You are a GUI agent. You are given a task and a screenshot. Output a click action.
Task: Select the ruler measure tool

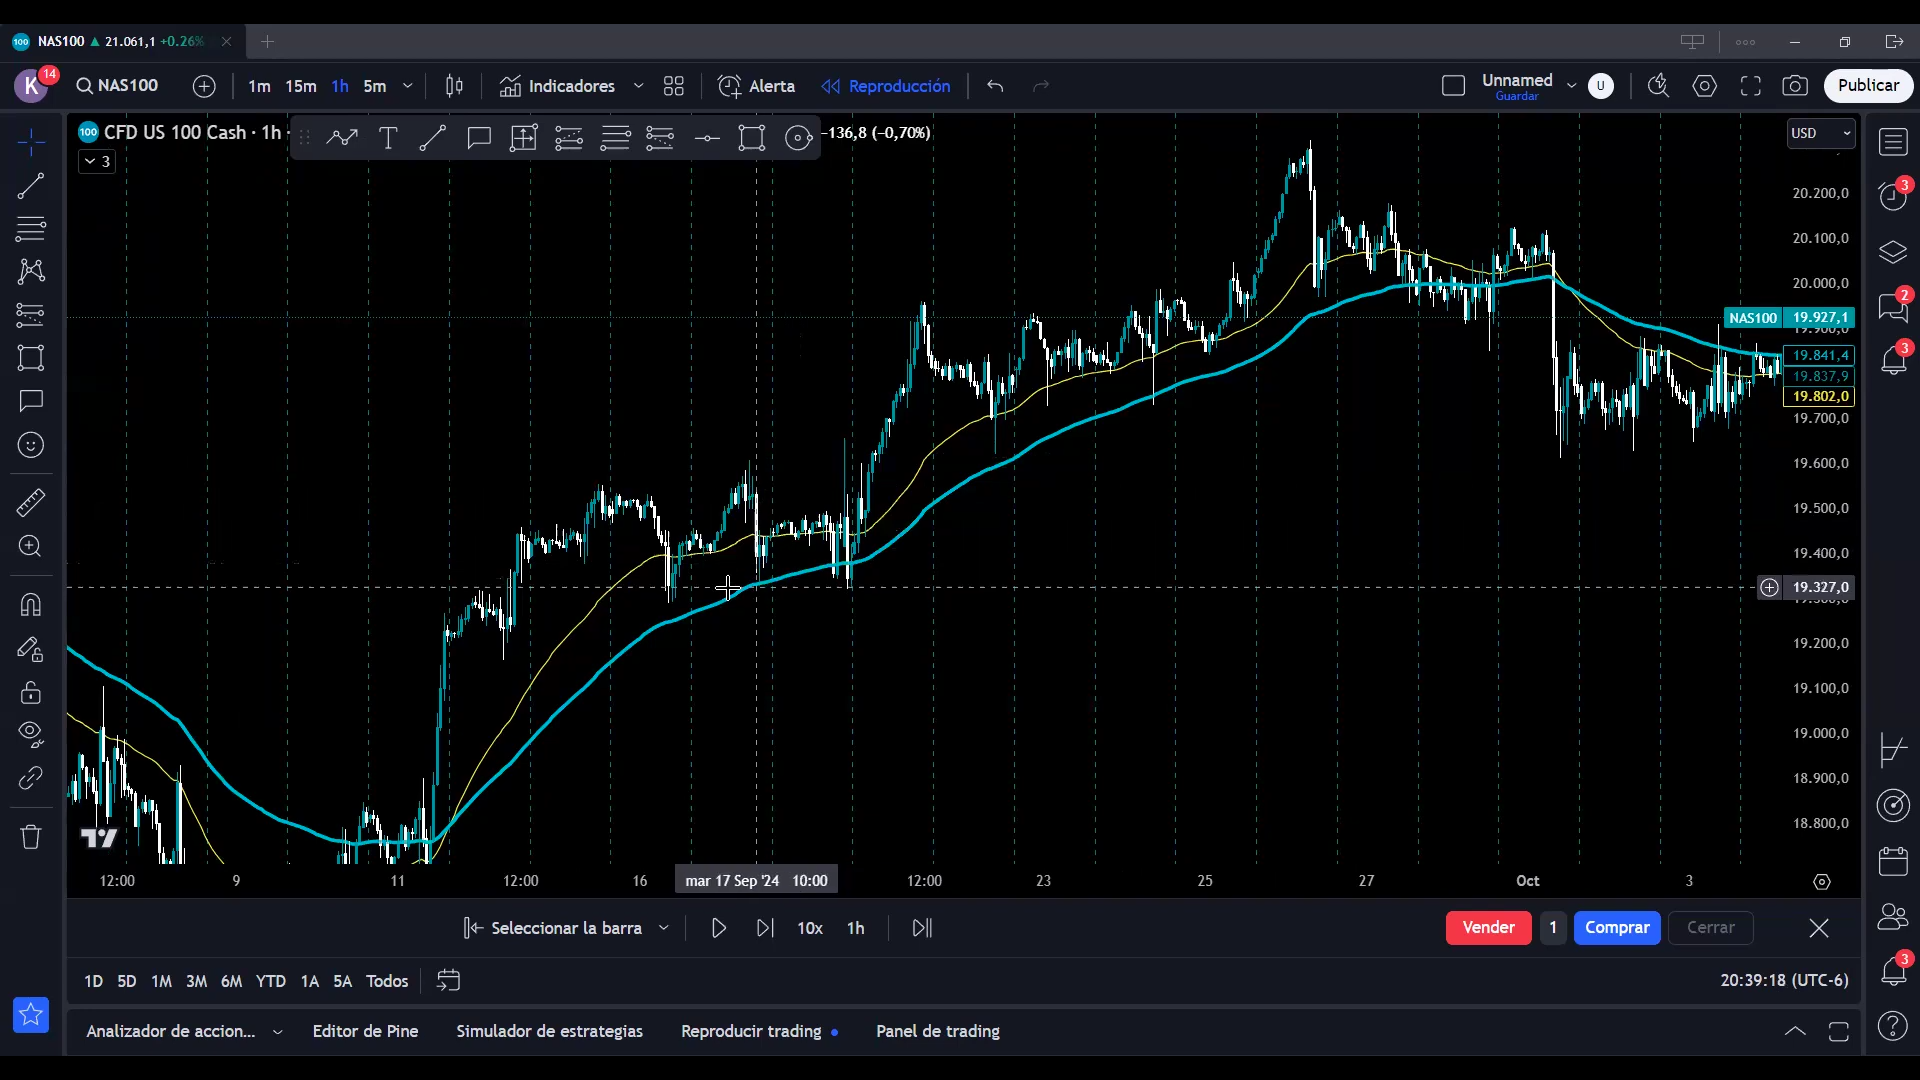click(31, 502)
